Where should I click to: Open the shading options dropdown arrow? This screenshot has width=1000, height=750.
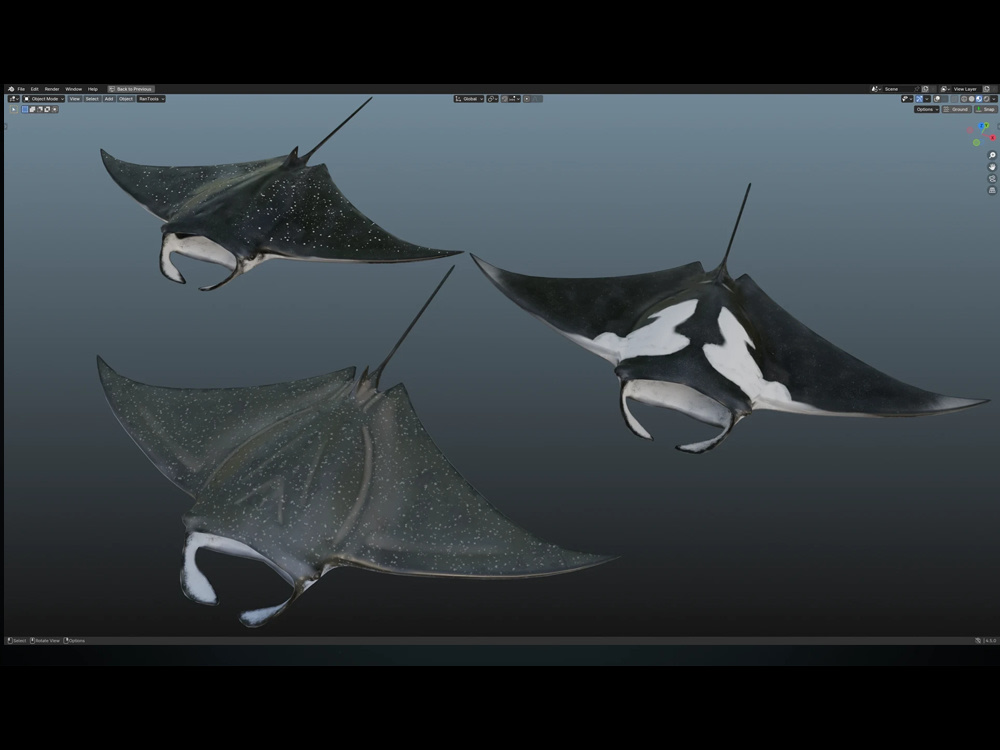[x=994, y=99]
